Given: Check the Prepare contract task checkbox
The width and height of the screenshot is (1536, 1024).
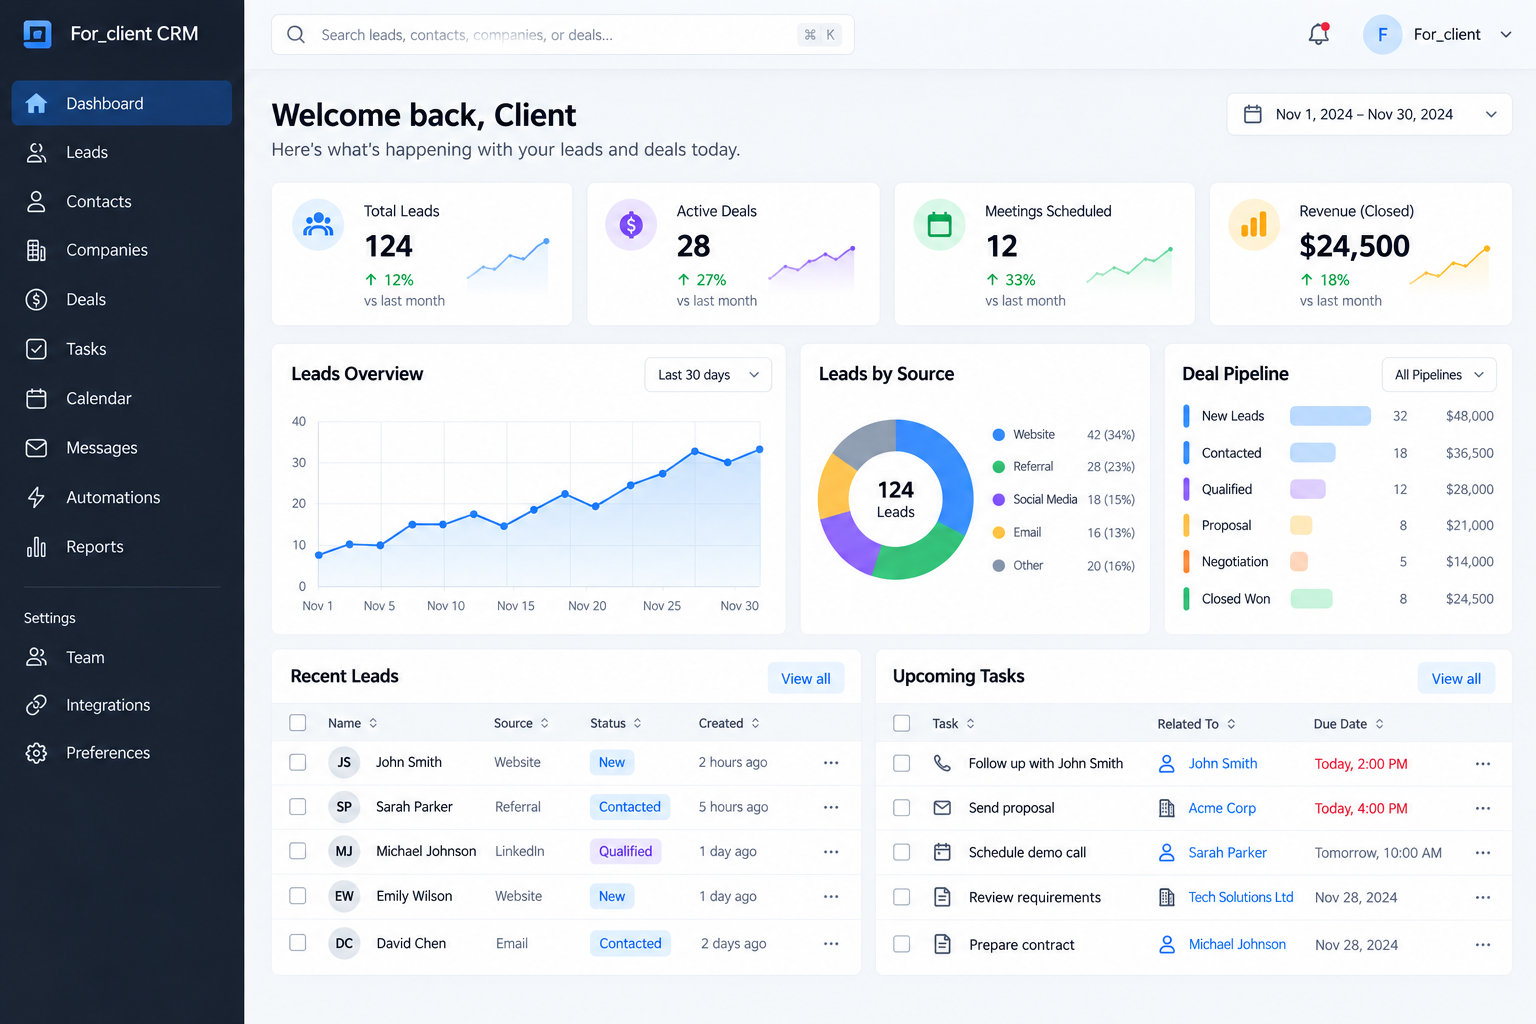Looking at the screenshot, I should coord(902,944).
